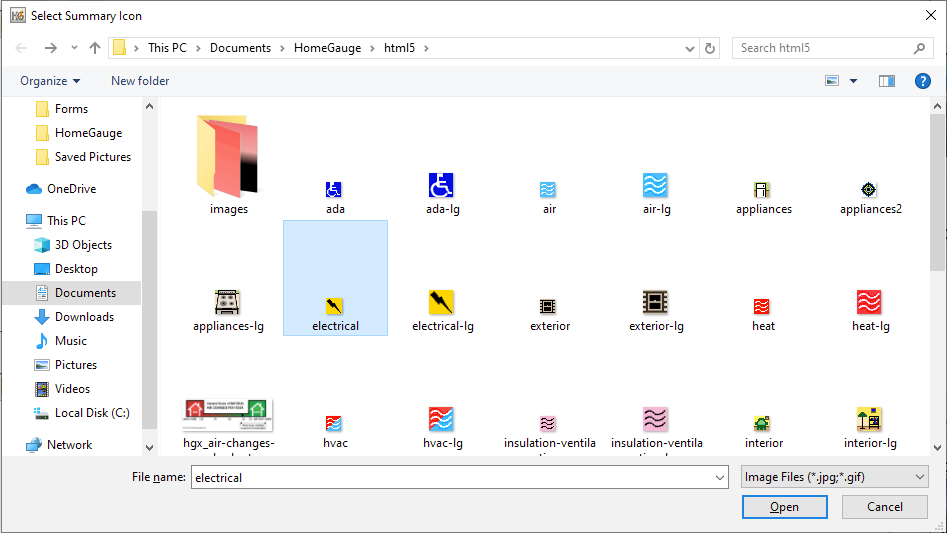Pick the hvac-lg icon file
The image size is (947, 533).
tap(441, 419)
